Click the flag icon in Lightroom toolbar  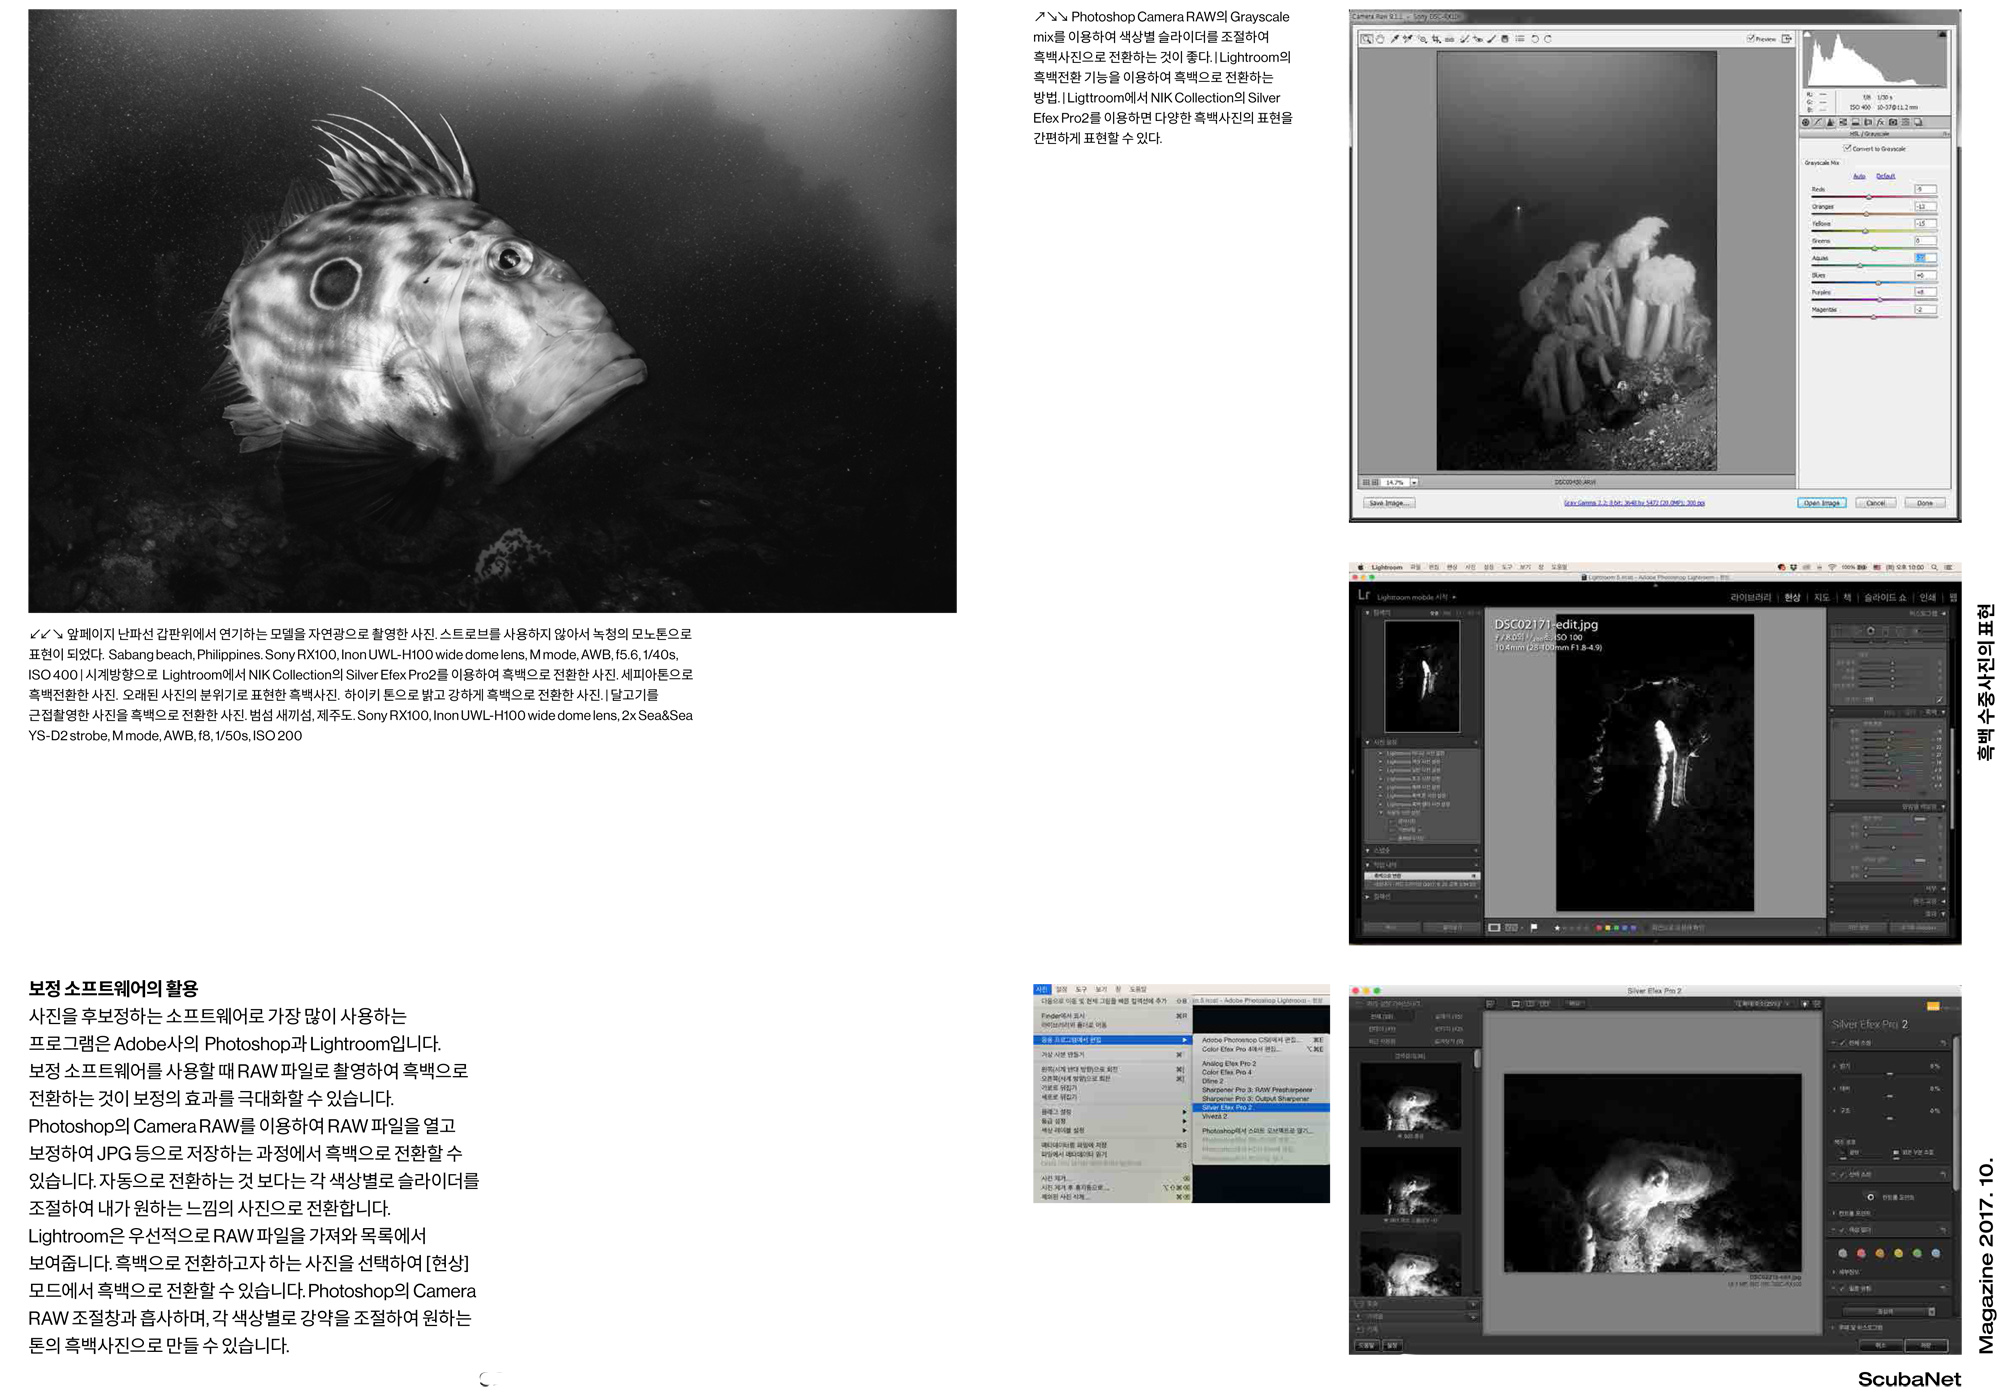point(1534,927)
